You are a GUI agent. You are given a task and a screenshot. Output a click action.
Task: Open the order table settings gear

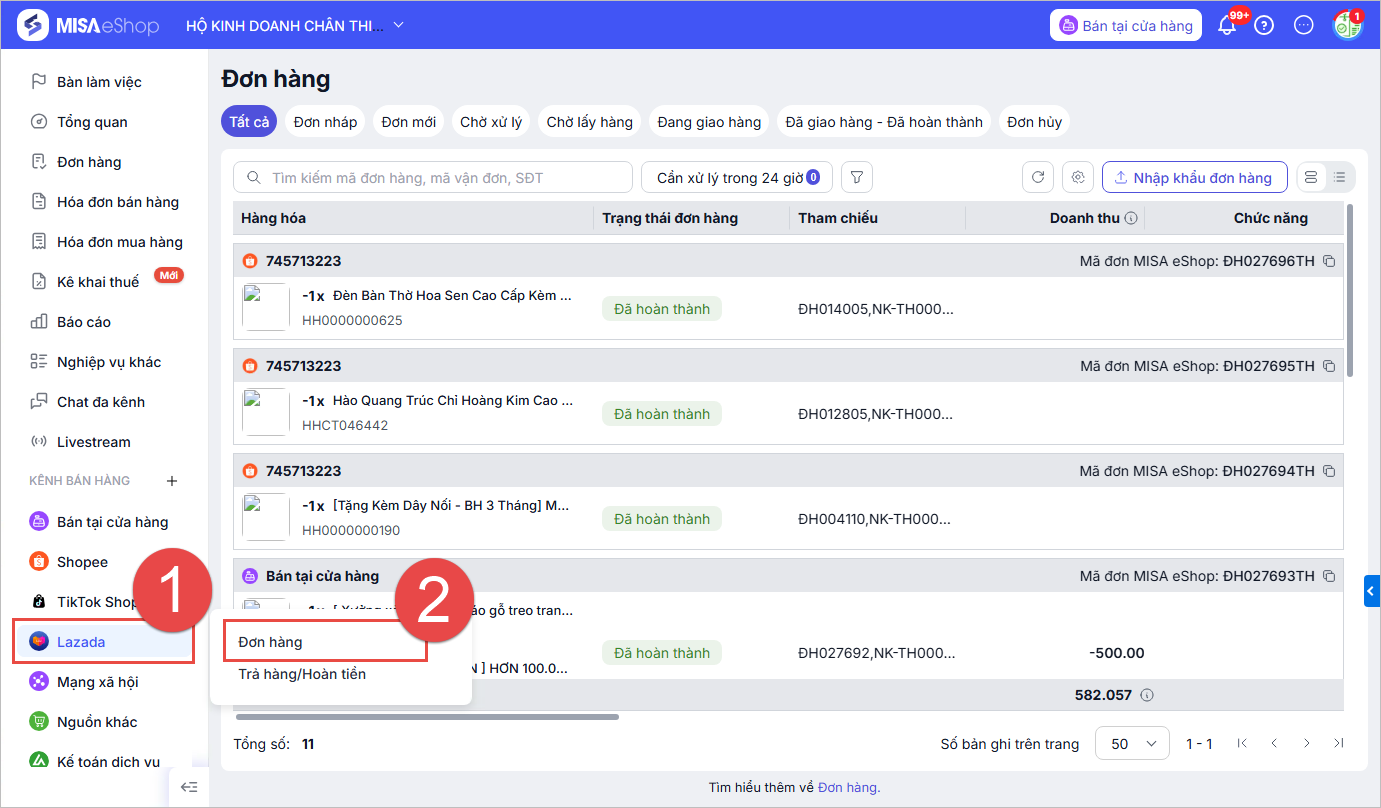point(1078,178)
